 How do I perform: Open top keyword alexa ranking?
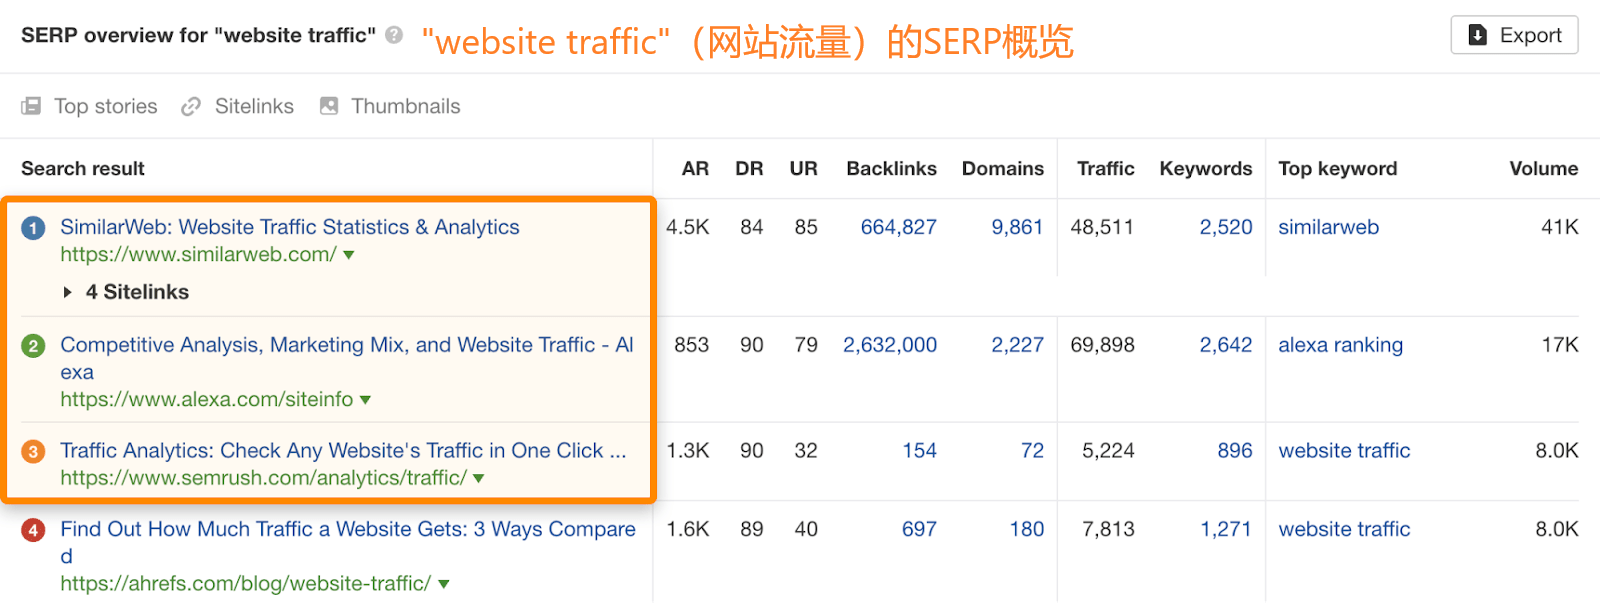click(1340, 345)
